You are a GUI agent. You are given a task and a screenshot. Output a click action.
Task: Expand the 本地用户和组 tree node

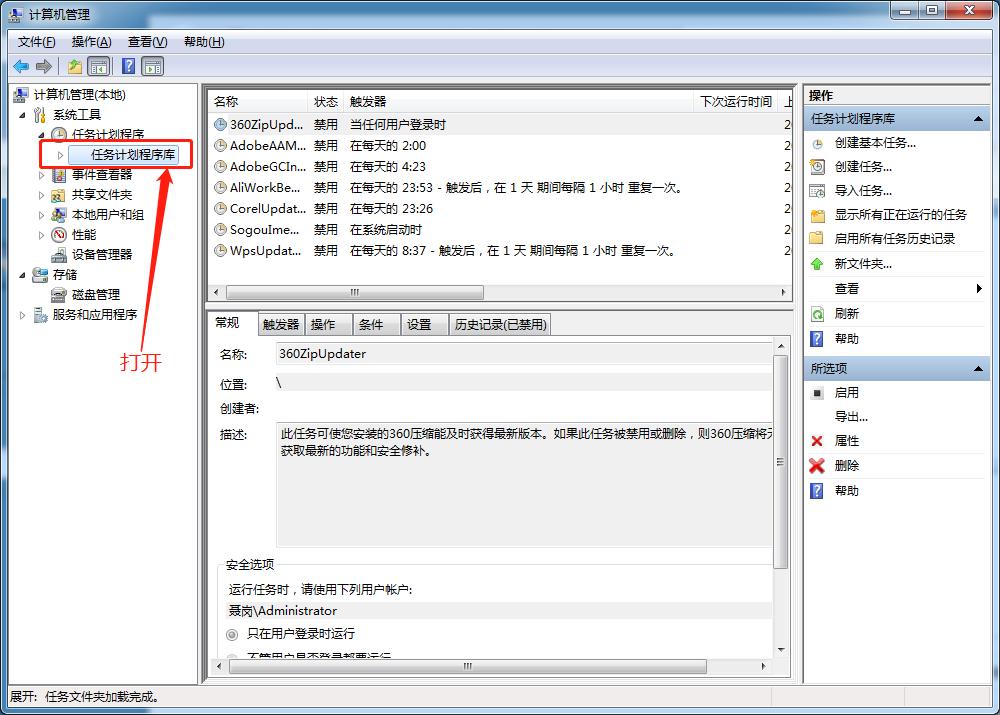pos(41,215)
